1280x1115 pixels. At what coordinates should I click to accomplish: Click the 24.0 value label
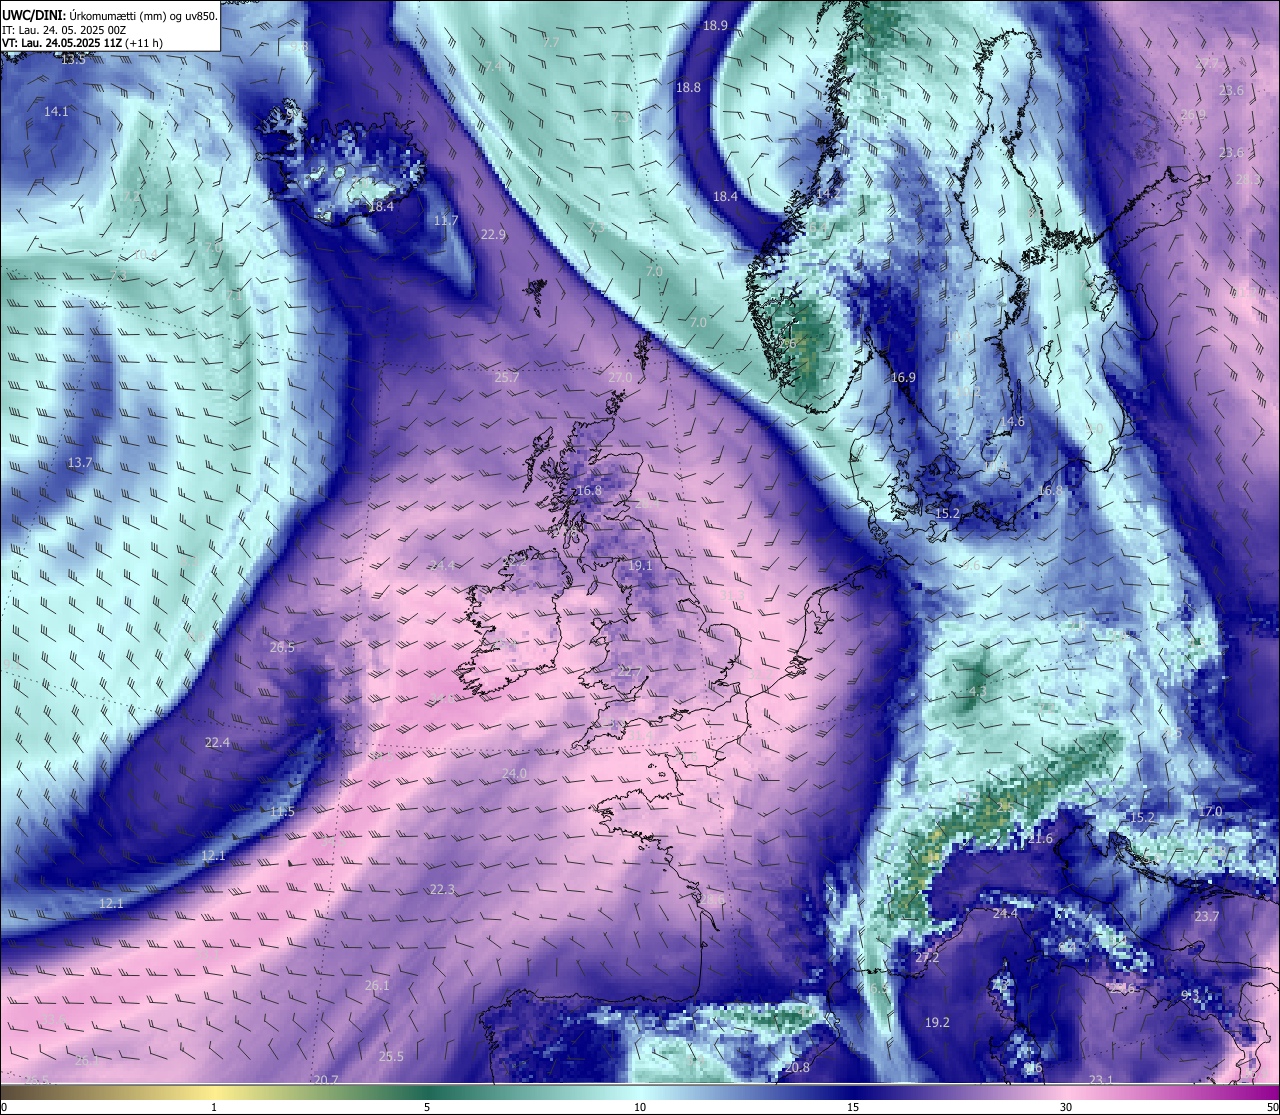[514, 774]
